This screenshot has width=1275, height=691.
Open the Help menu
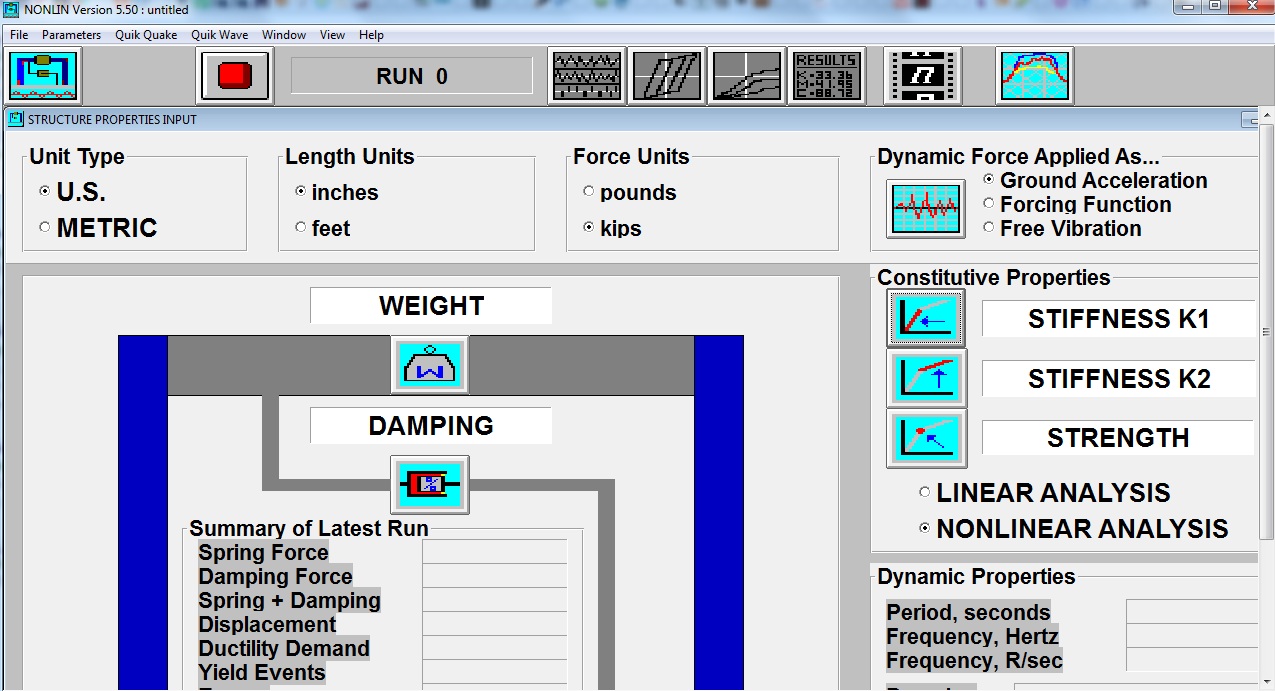click(x=371, y=35)
